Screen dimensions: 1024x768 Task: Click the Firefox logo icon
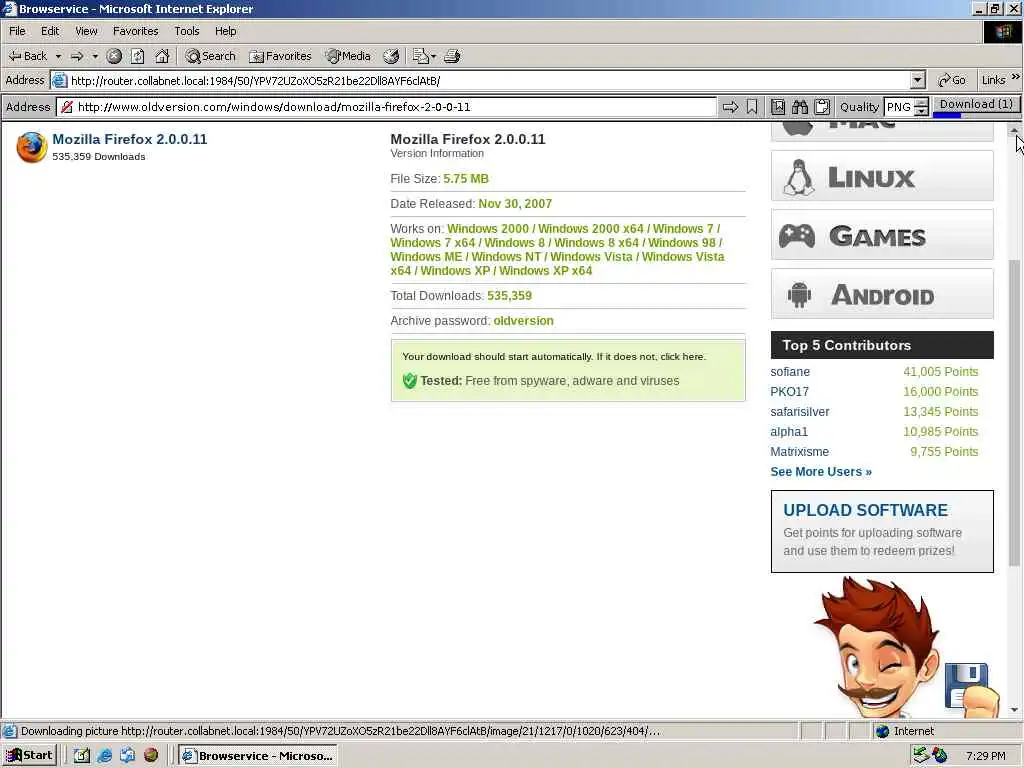(x=31, y=147)
